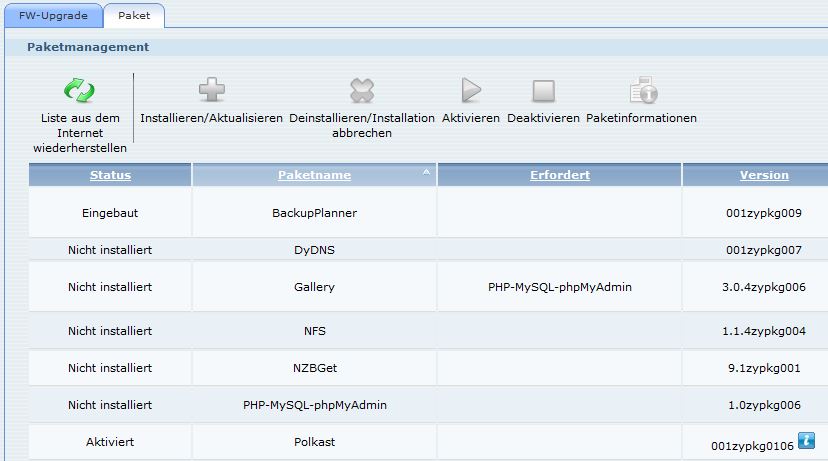Screen dimensions: 828x461
Task: Sort table by Erfordert column
Action: pyautogui.click(x=560, y=175)
